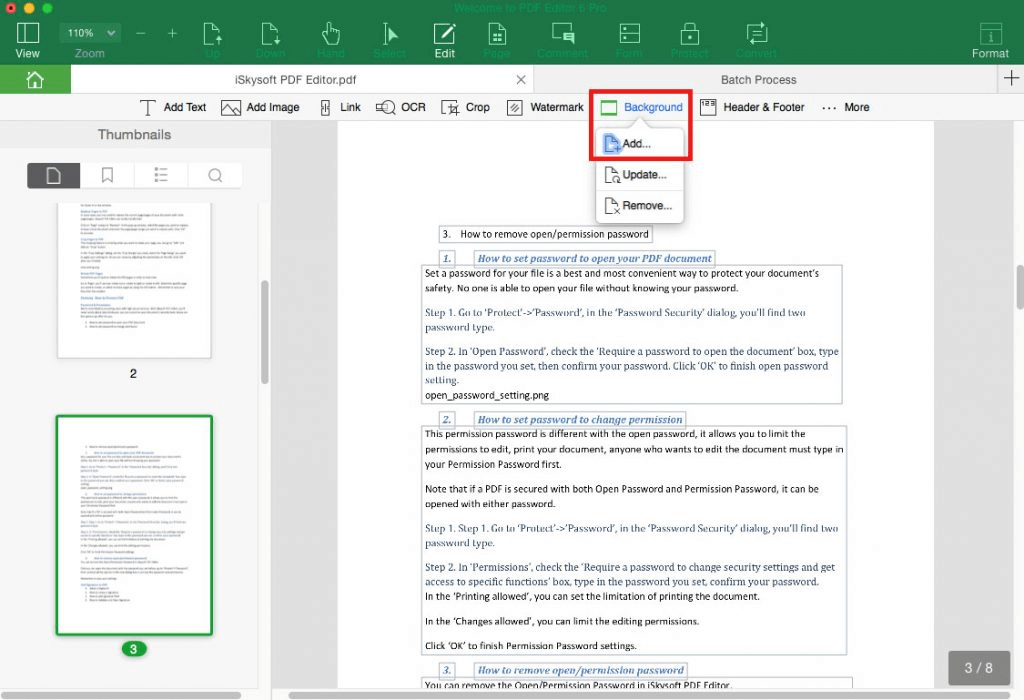Image resolution: width=1024 pixels, height=700 pixels.
Task: Select the Add Text tool
Action: 173,107
